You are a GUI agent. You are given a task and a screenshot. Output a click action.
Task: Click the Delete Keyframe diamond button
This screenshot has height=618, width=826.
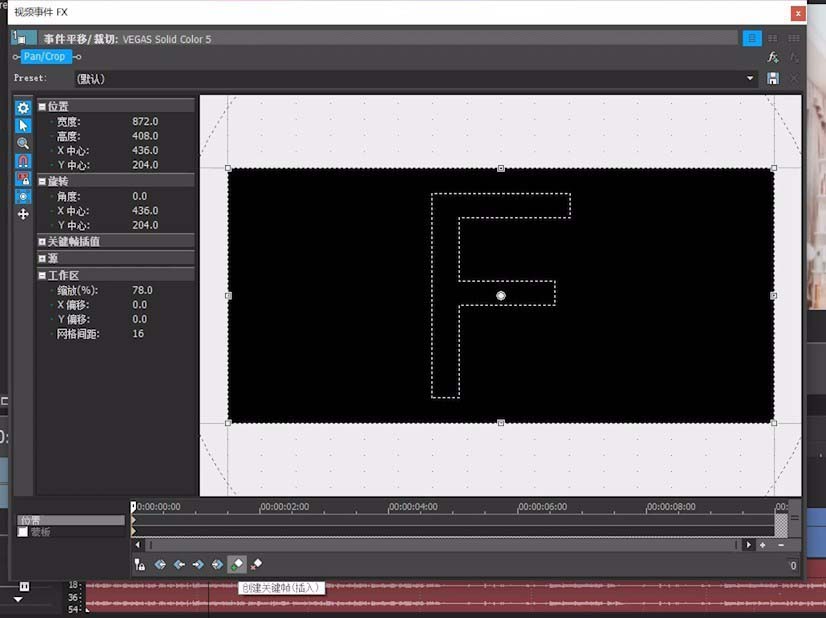point(257,565)
